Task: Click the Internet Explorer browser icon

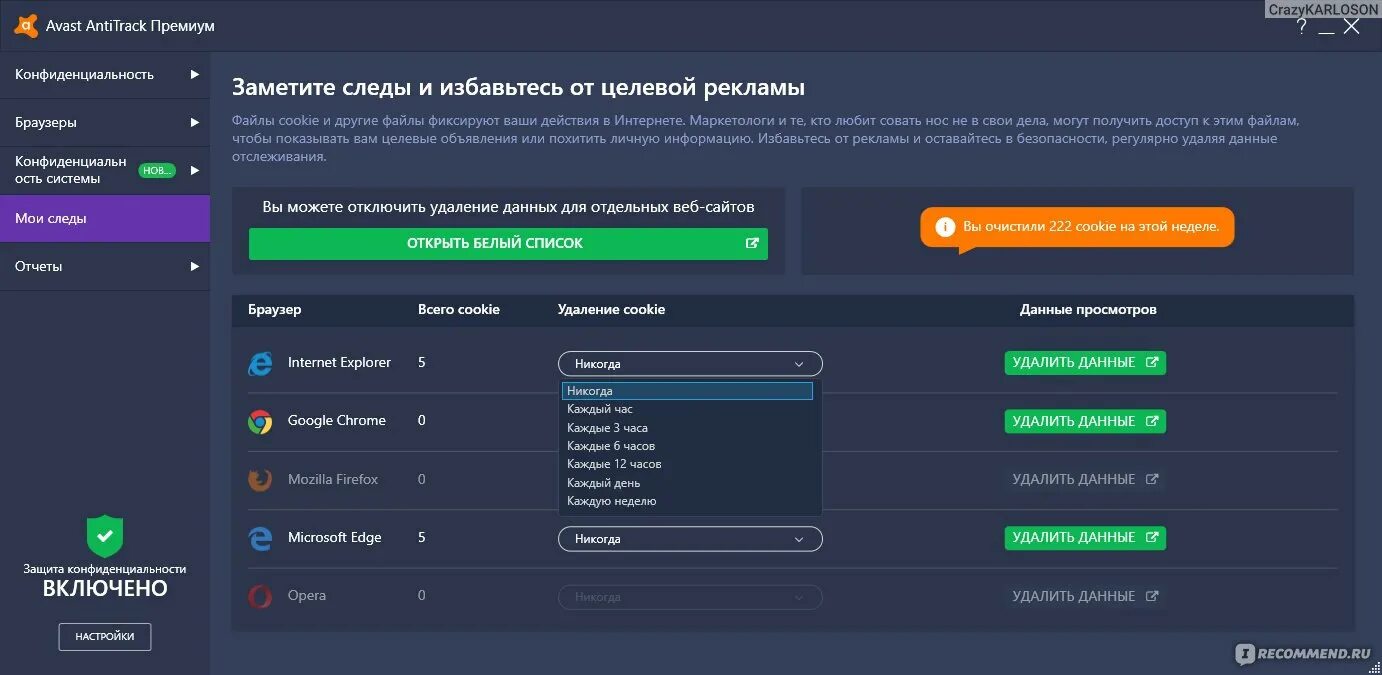Action: [260, 363]
